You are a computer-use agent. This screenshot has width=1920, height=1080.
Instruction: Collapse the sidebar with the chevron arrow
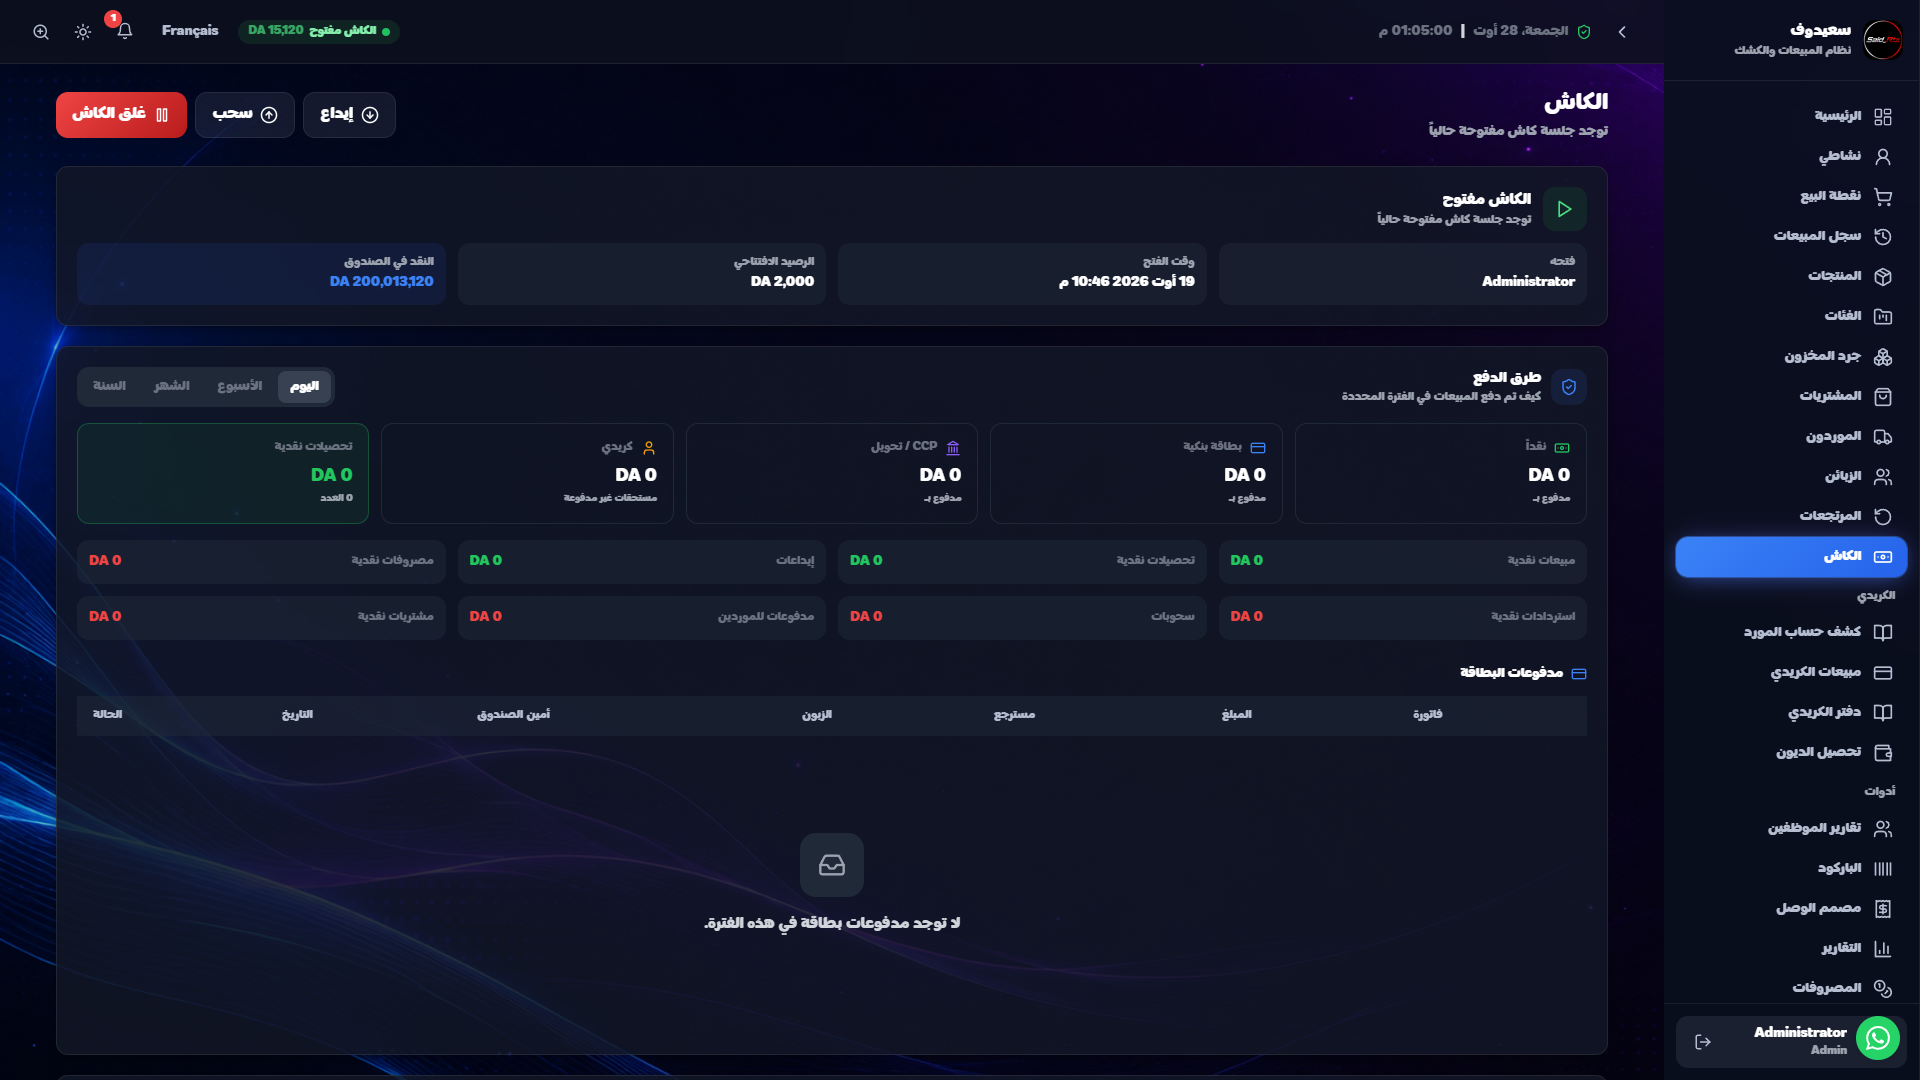point(1622,32)
